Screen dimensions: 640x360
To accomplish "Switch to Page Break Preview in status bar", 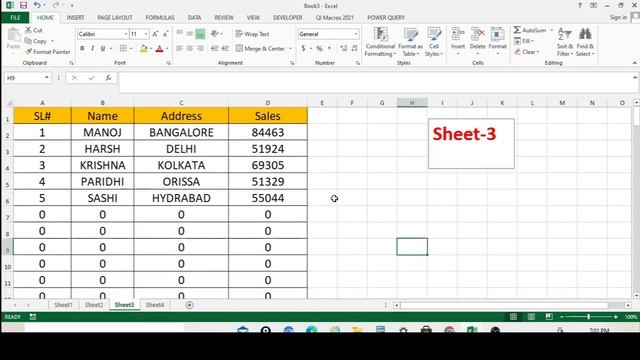I will [x=549, y=317].
